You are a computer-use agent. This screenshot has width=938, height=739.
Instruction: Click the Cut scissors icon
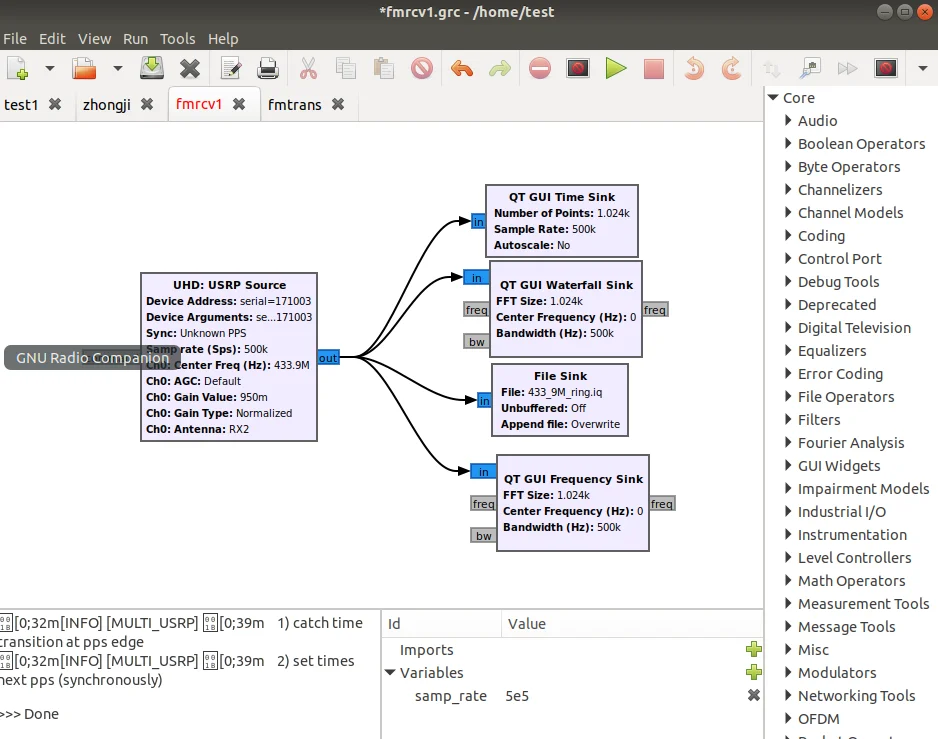tap(308, 68)
